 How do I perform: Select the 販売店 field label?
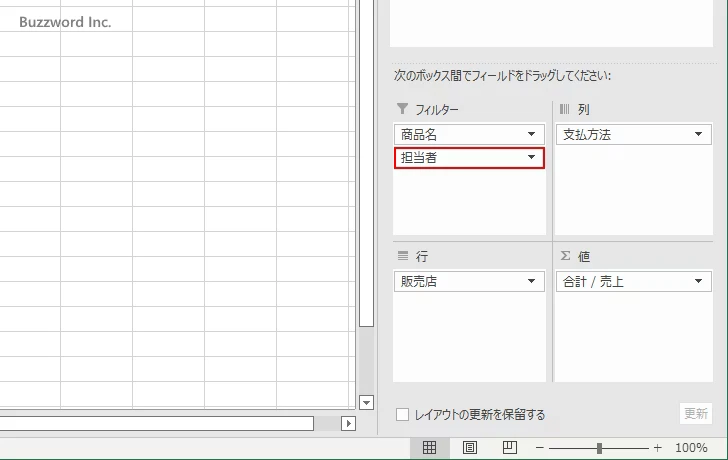(x=419, y=281)
